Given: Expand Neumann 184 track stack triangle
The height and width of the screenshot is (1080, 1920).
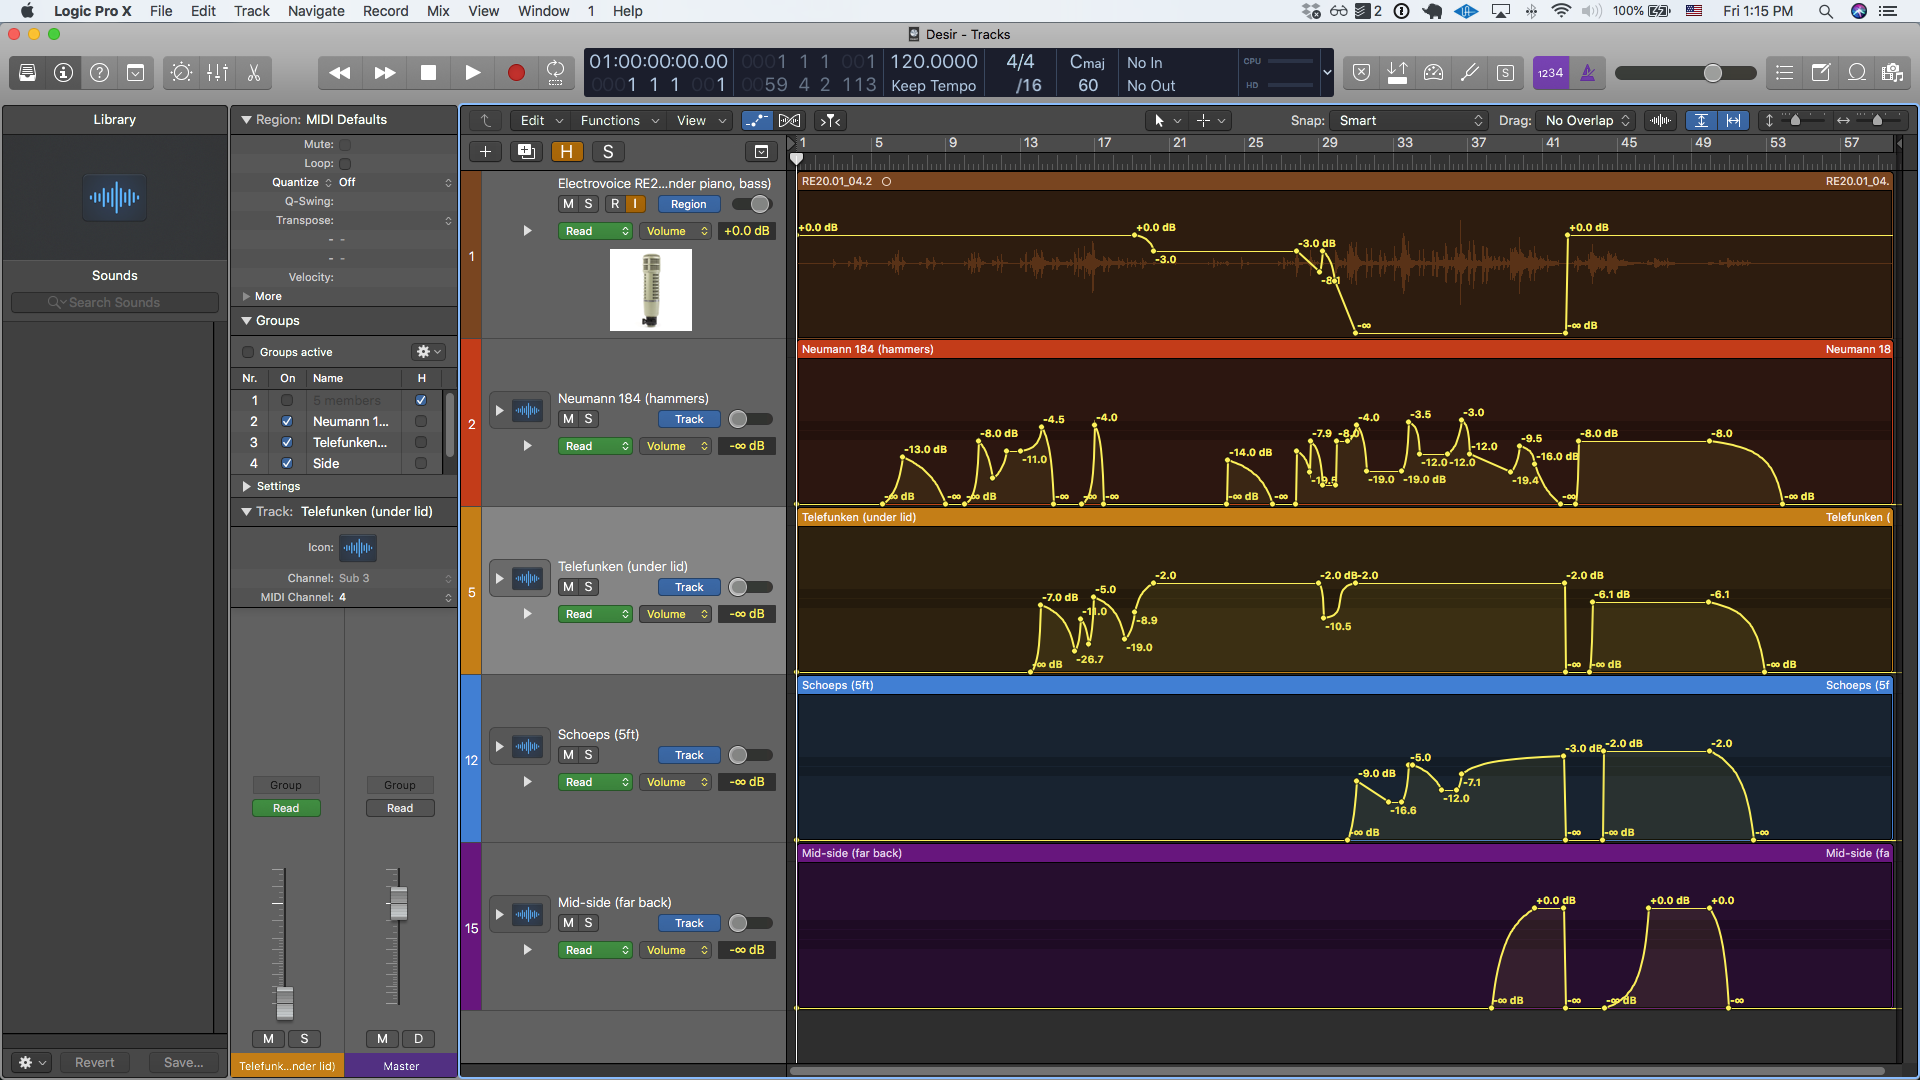Looking at the screenshot, I should [499, 410].
